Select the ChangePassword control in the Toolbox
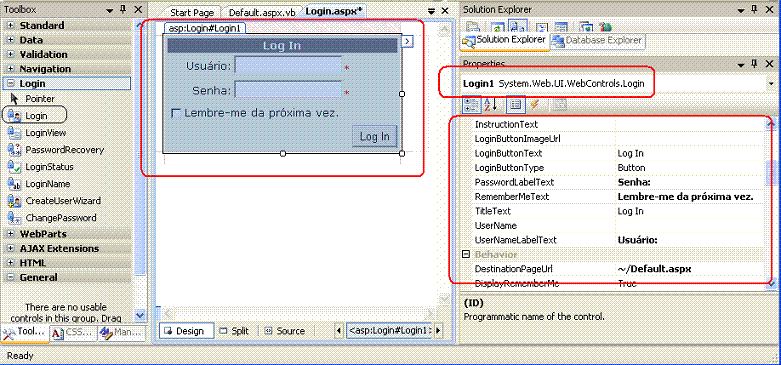The image size is (781, 365). [52, 218]
